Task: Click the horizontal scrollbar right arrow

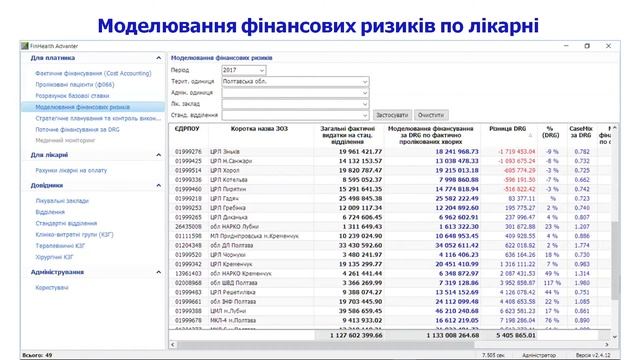Action: [607, 345]
